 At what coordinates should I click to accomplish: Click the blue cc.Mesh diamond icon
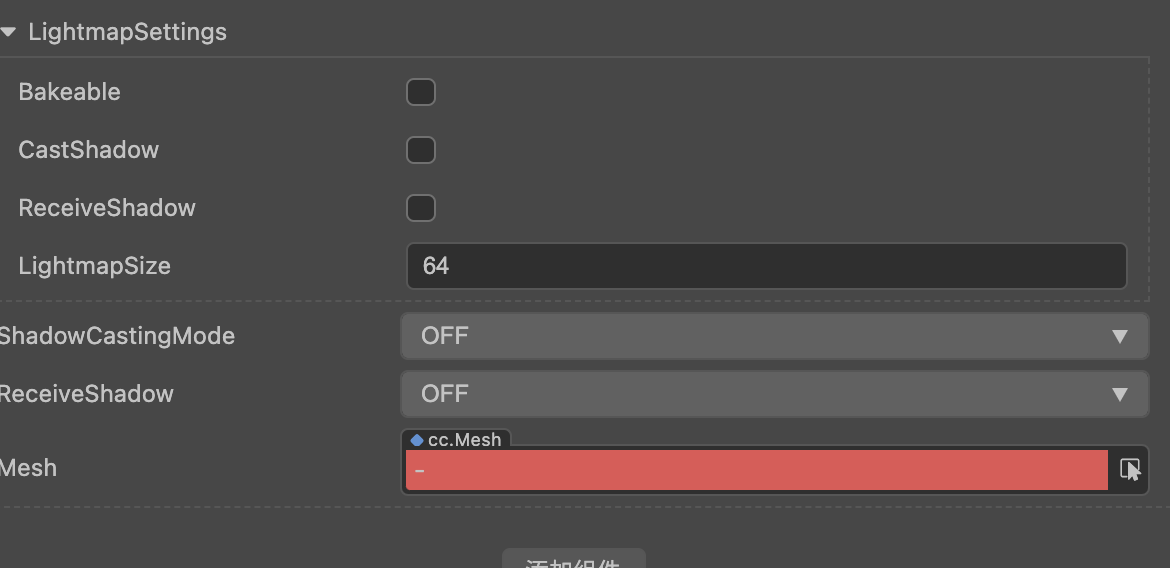tap(417, 440)
